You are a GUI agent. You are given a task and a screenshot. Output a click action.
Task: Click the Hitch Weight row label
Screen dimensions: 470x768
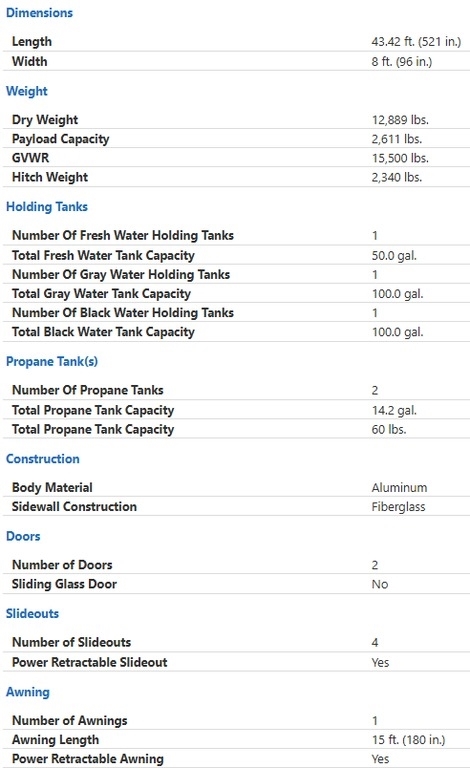tap(50, 177)
